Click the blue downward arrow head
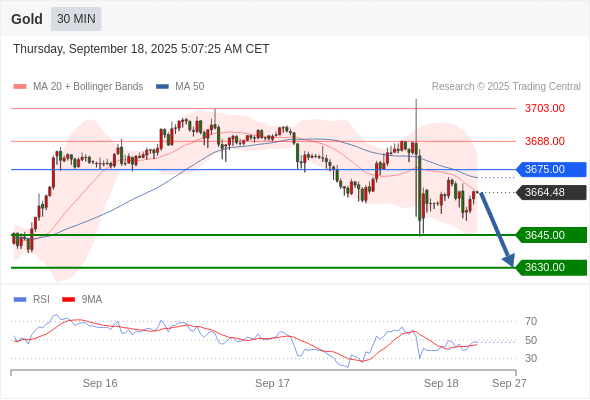 tap(509, 260)
